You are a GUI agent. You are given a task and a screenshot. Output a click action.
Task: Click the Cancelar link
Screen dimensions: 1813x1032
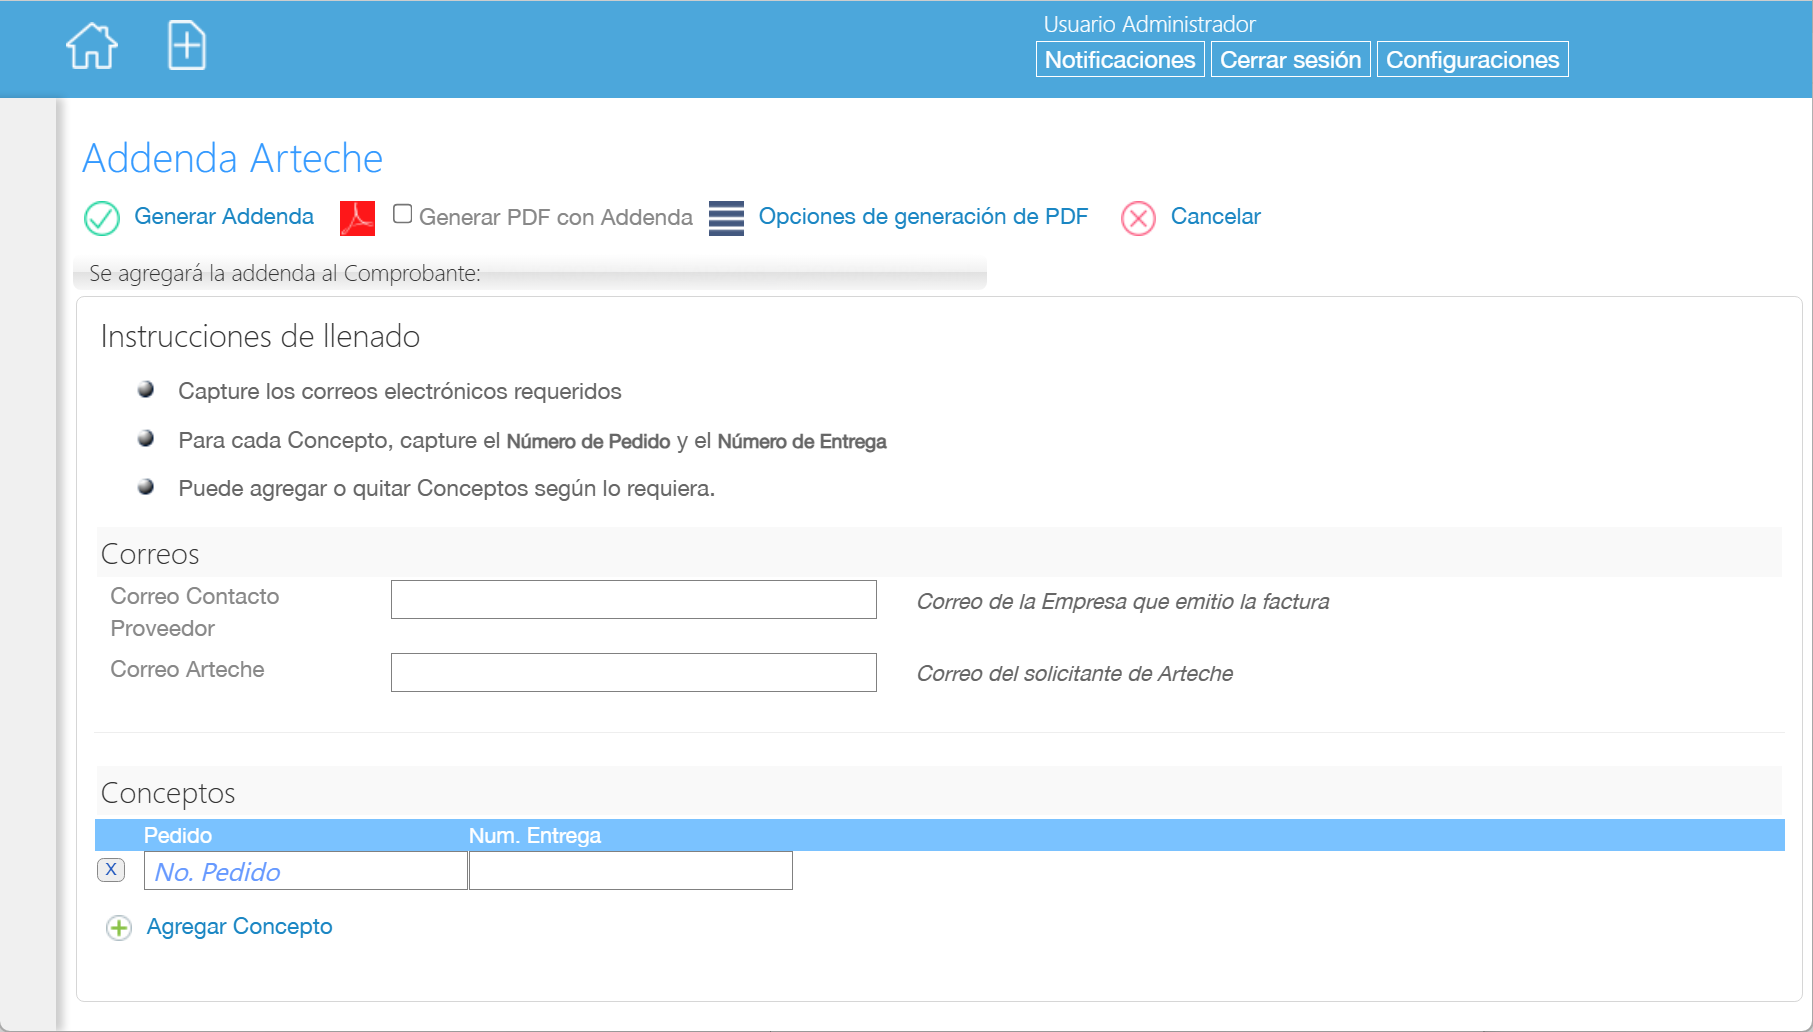tap(1215, 217)
